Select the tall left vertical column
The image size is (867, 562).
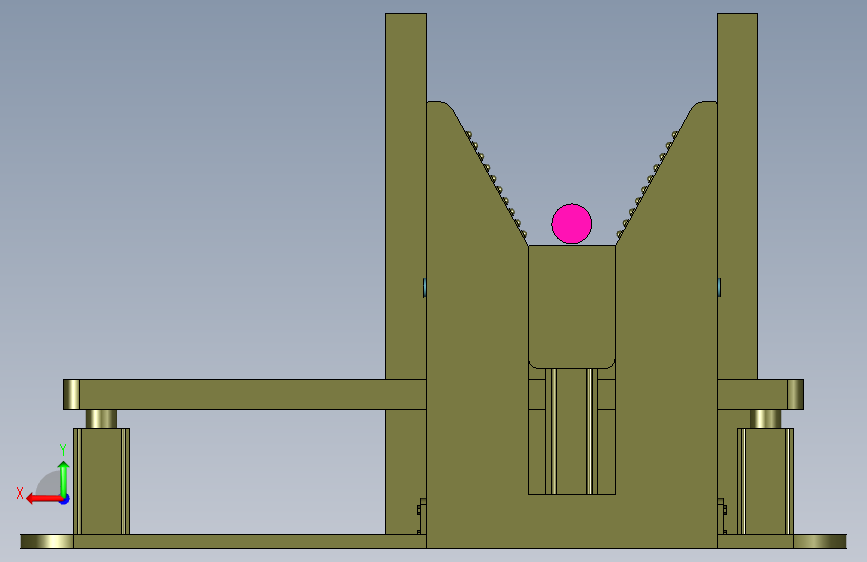406,196
